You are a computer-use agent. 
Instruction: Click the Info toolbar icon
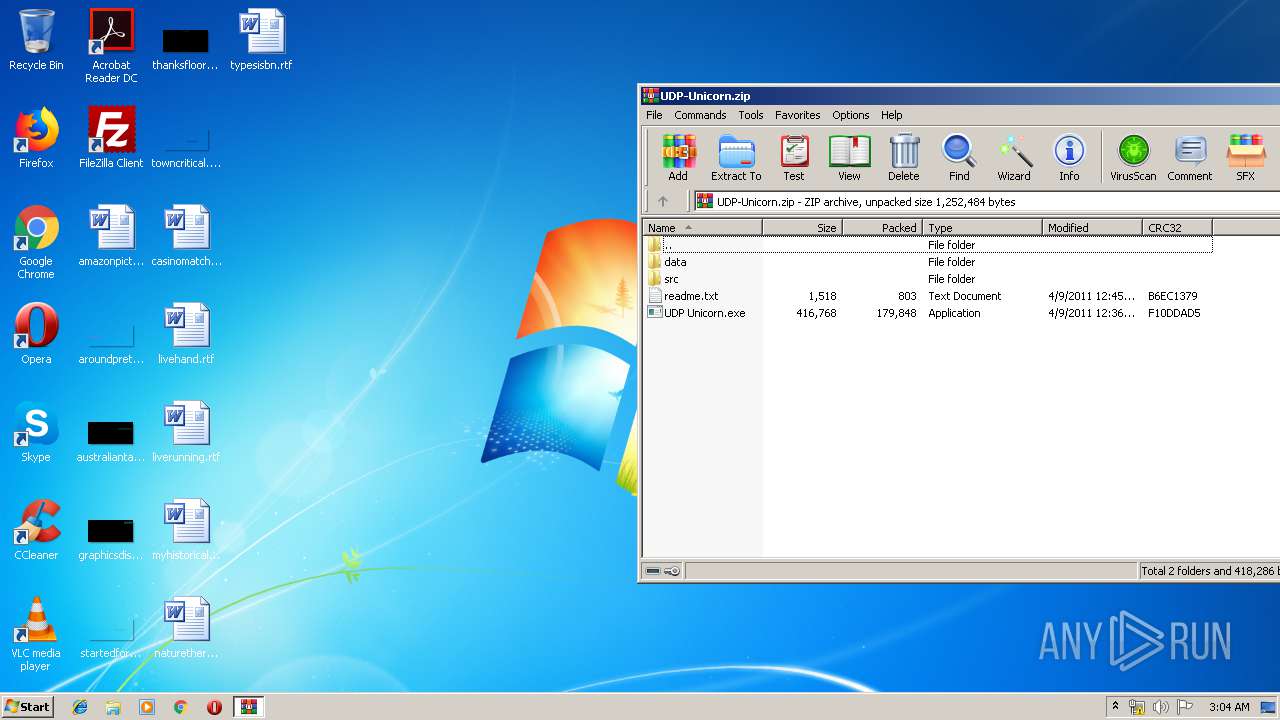[1069, 158]
